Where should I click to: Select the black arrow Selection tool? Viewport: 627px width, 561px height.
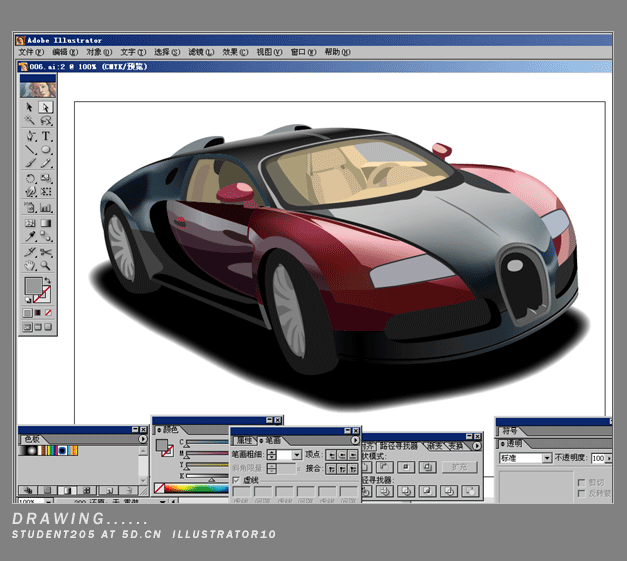coord(29,107)
